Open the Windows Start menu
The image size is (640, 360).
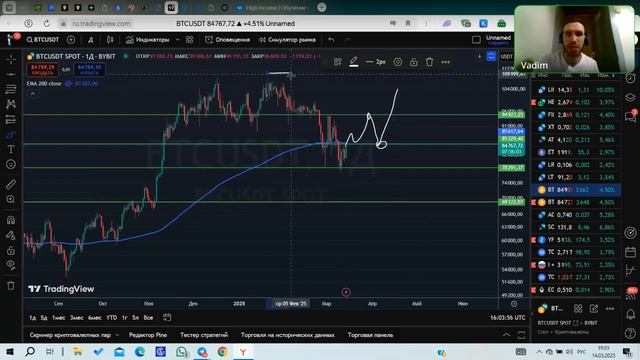pyautogui.click(x=9, y=351)
